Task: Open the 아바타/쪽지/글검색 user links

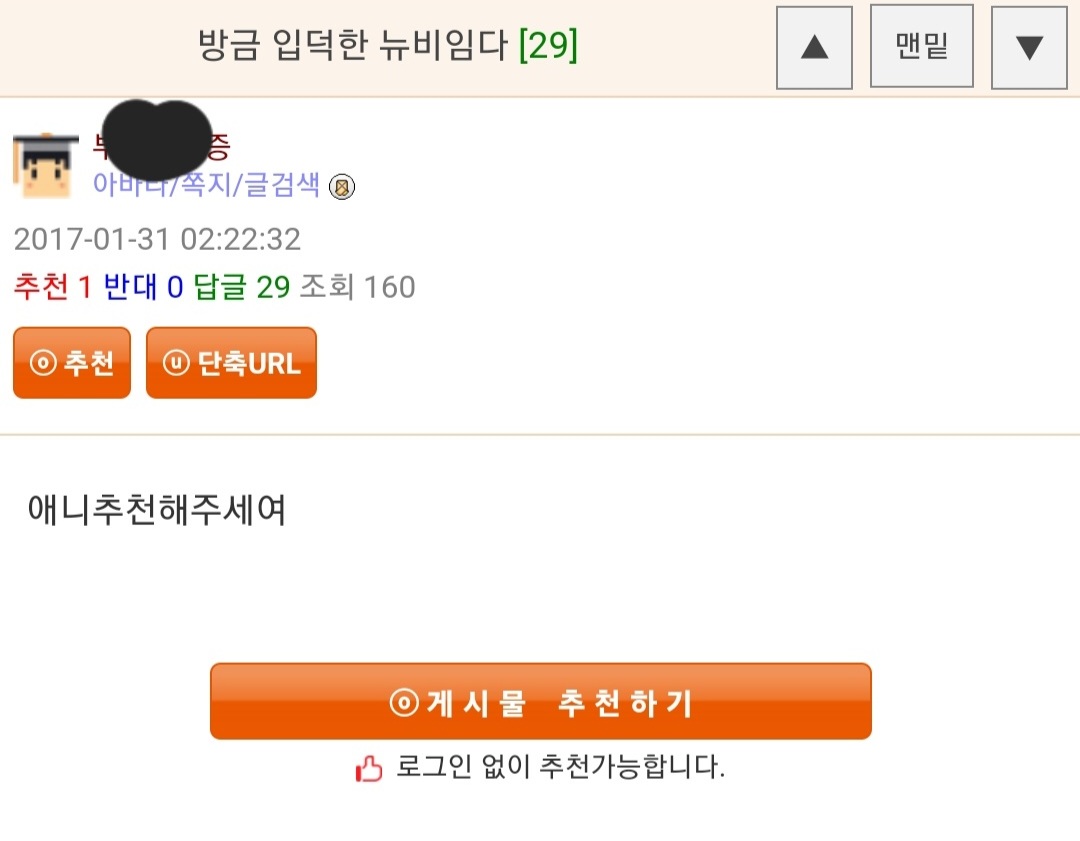Action: click(206, 184)
